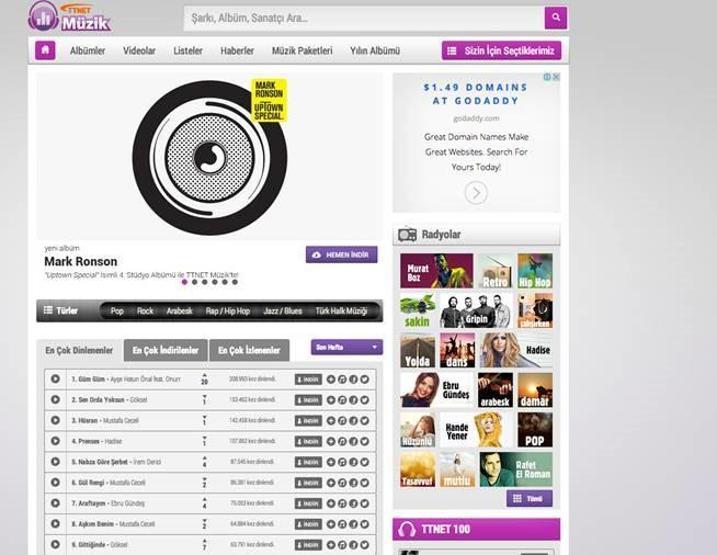Share song 3 by Mustafa Ceceli on Facebook
Image resolution: width=717 pixels, height=555 pixels.
click(353, 421)
